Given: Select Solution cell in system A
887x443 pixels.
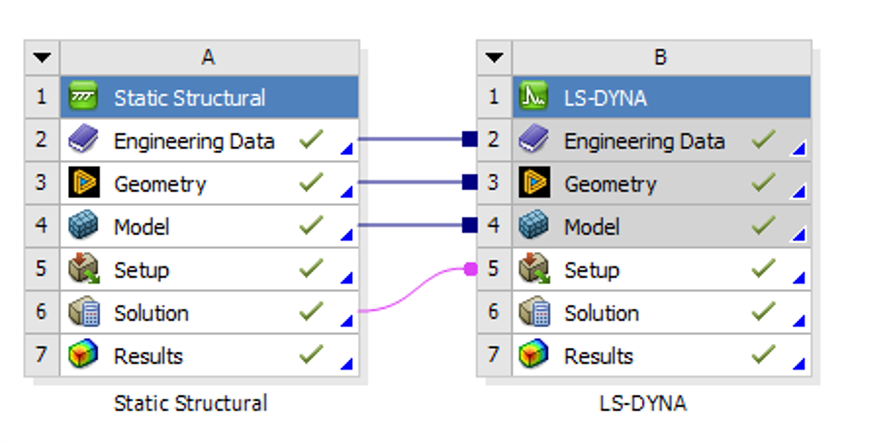Looking at the screenshot, I should (209, 312).
